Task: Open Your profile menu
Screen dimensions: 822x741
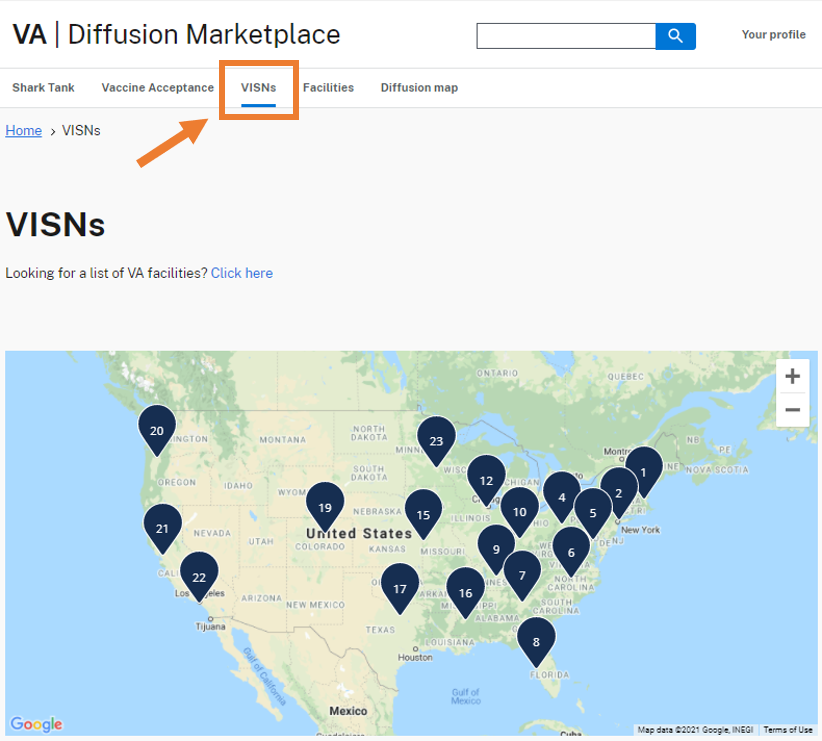Action: coord(773,35)
